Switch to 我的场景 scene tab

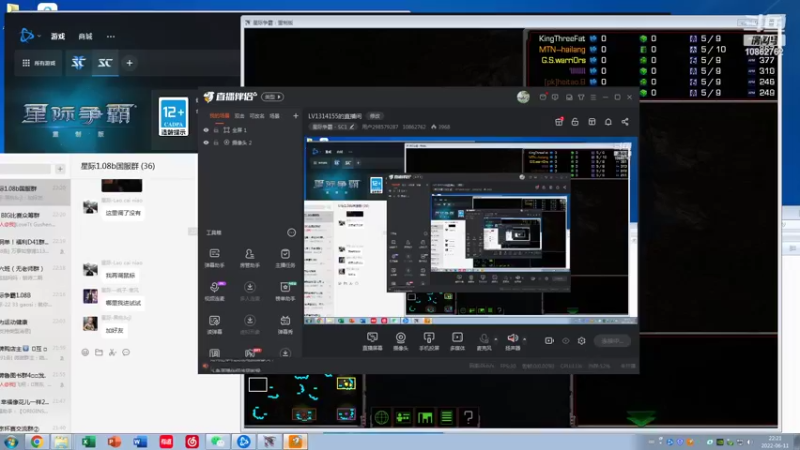click(219, 116)
